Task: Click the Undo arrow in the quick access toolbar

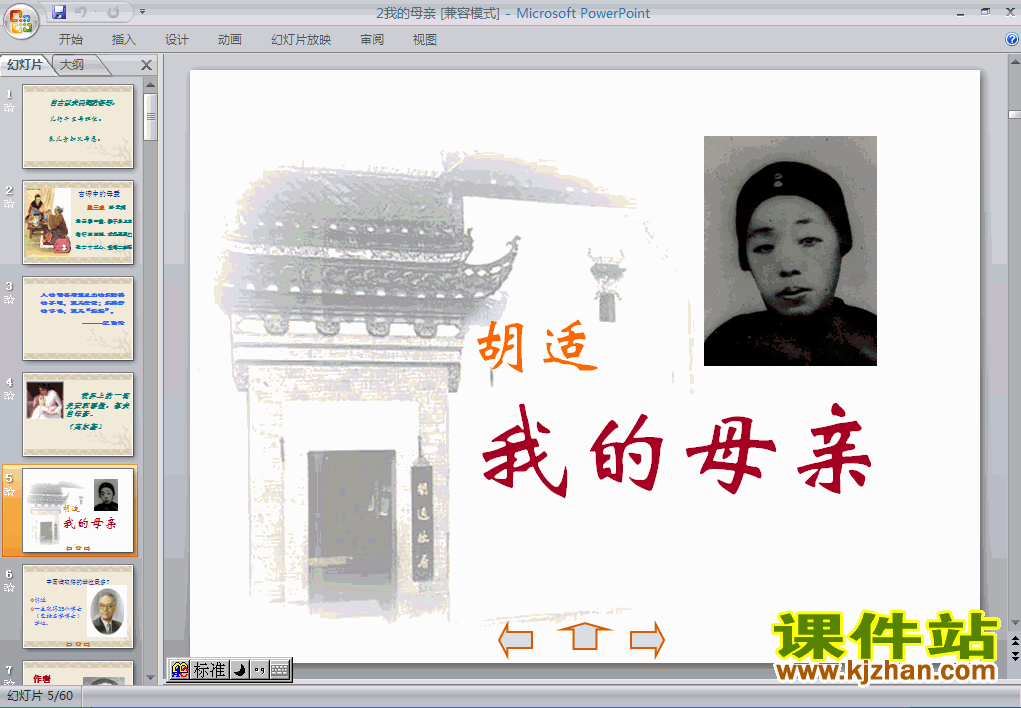Action: 81,12
